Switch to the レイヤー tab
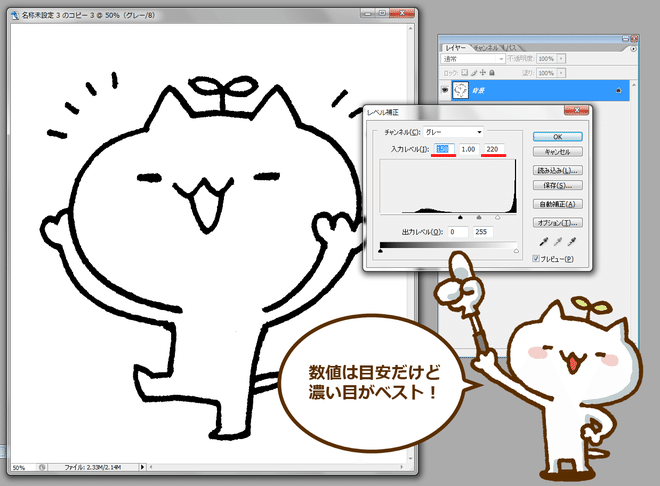The height and width of the screenshot is (486, 660). (x=455, y=48)
